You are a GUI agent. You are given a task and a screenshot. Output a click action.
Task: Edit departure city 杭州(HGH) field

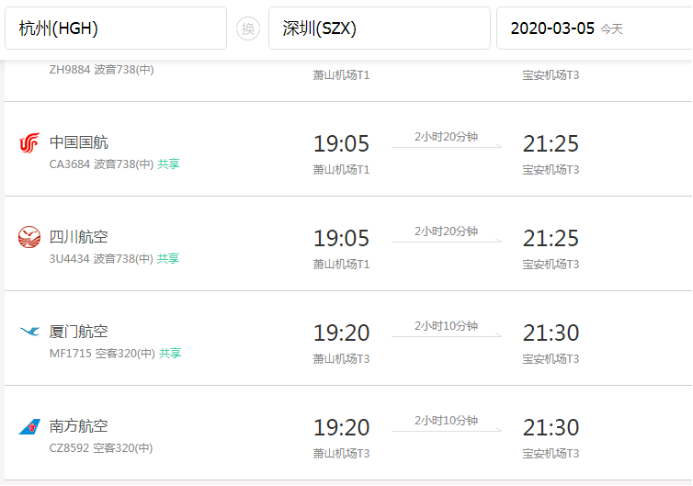[115, 29]
